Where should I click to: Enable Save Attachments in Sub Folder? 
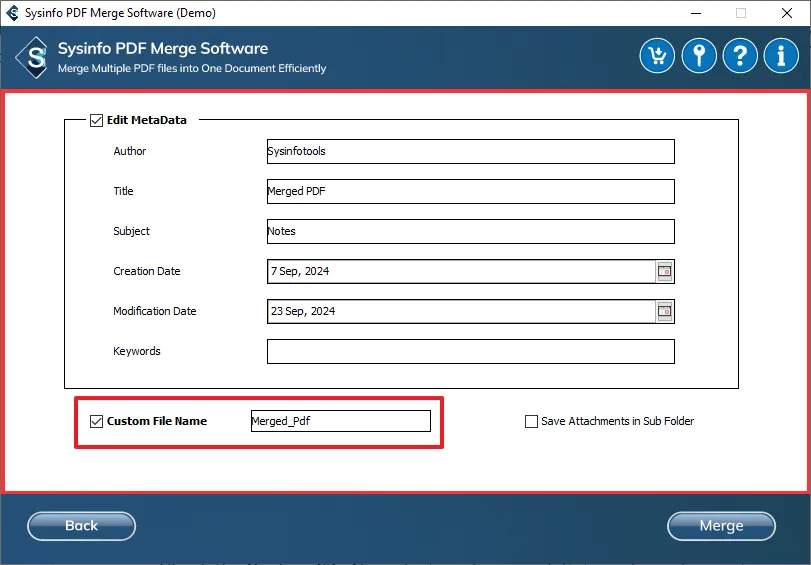pos(531,421)
